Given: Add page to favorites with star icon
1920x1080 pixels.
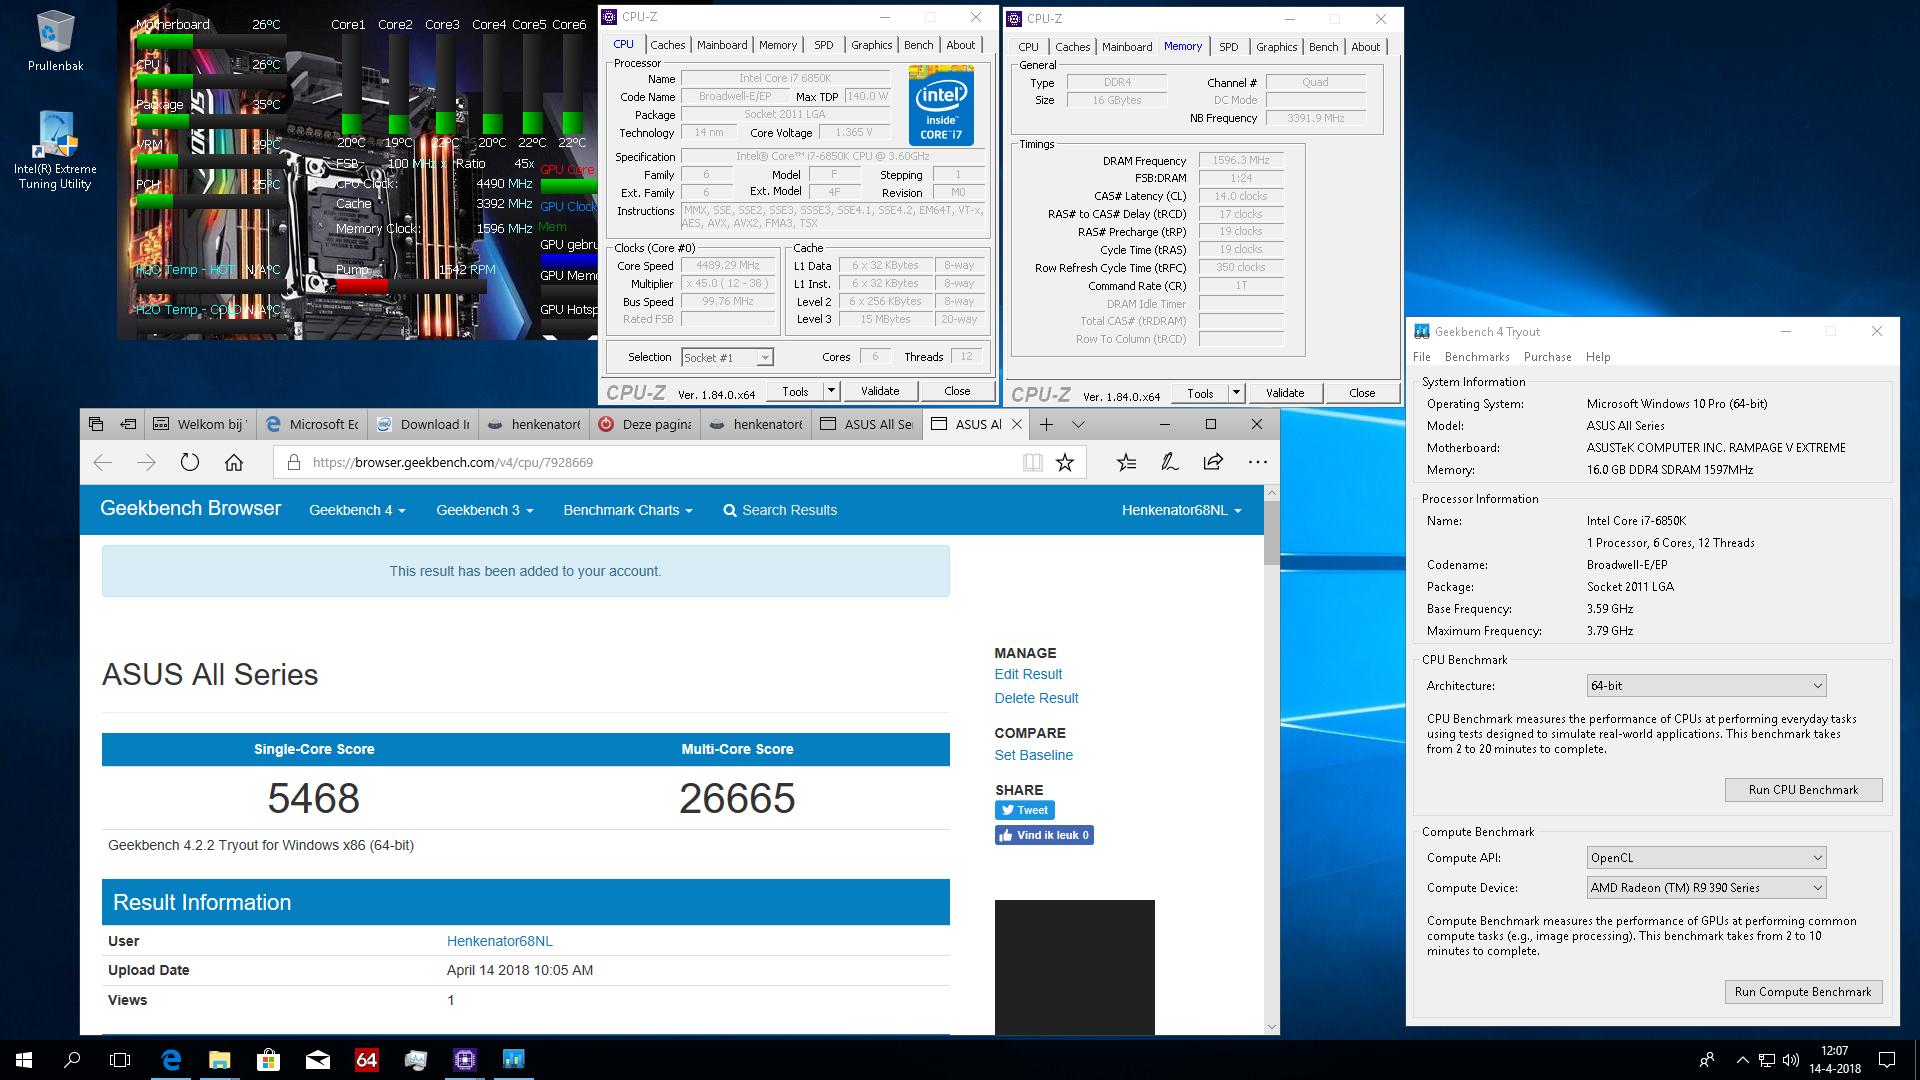Looking at the screenshot, I should click(1065, 462).
